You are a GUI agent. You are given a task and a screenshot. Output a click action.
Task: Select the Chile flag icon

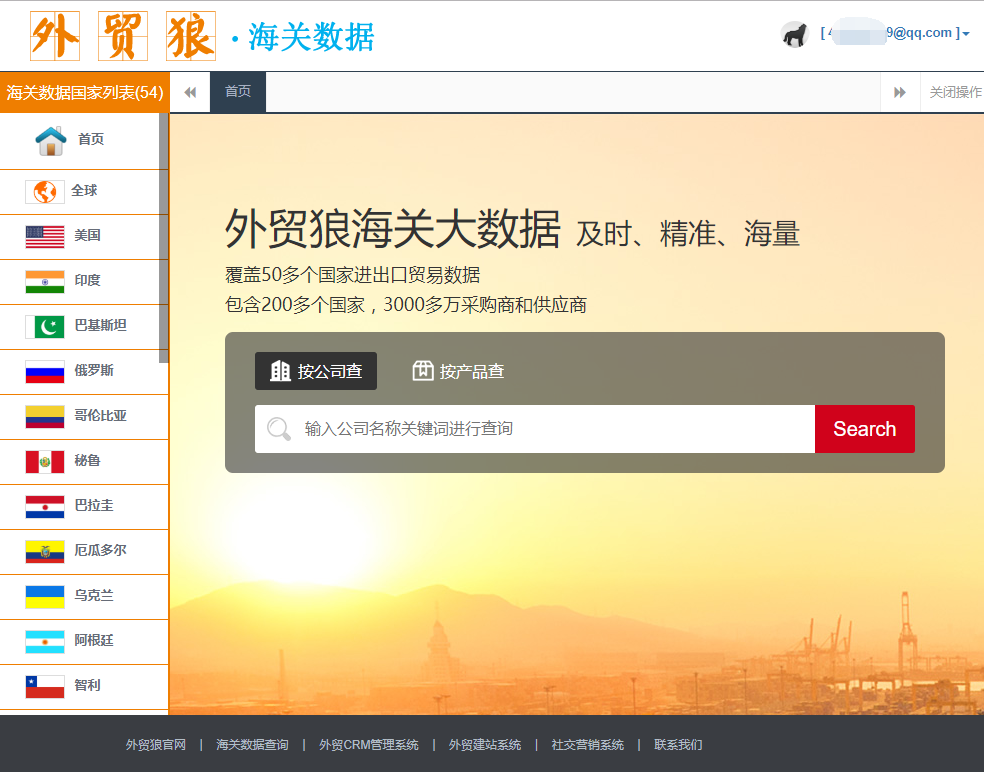tap(45, 686)
